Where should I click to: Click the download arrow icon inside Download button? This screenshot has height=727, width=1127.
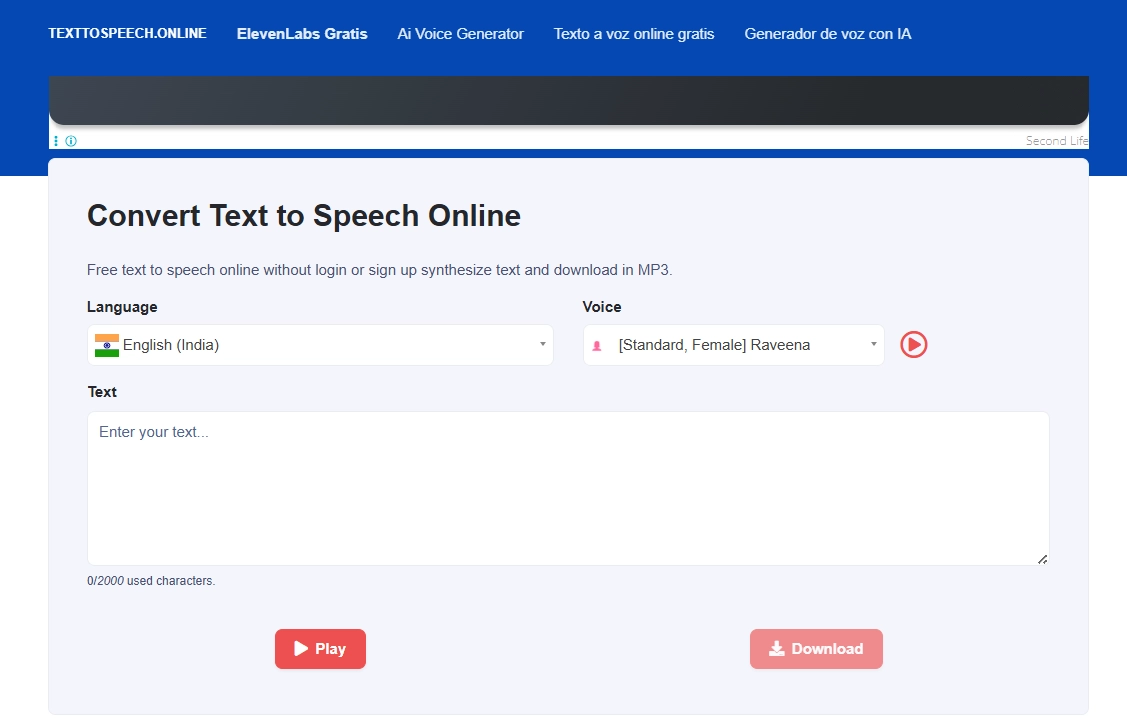pyautogui.click(x=776, y=649)
